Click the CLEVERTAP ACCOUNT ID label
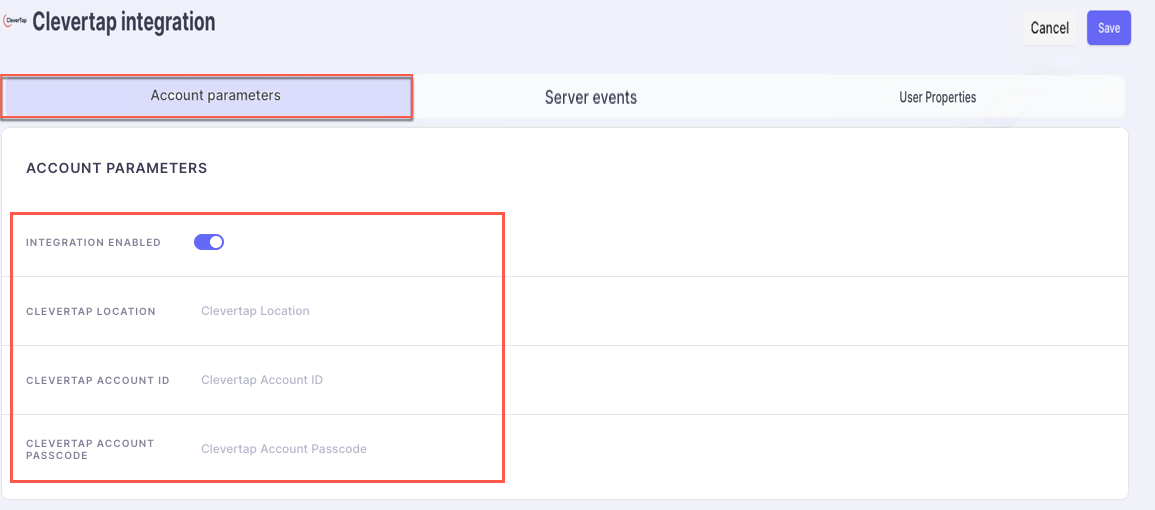The width and height of the screenshot is (1155, 510). click(x=98, y=380)
